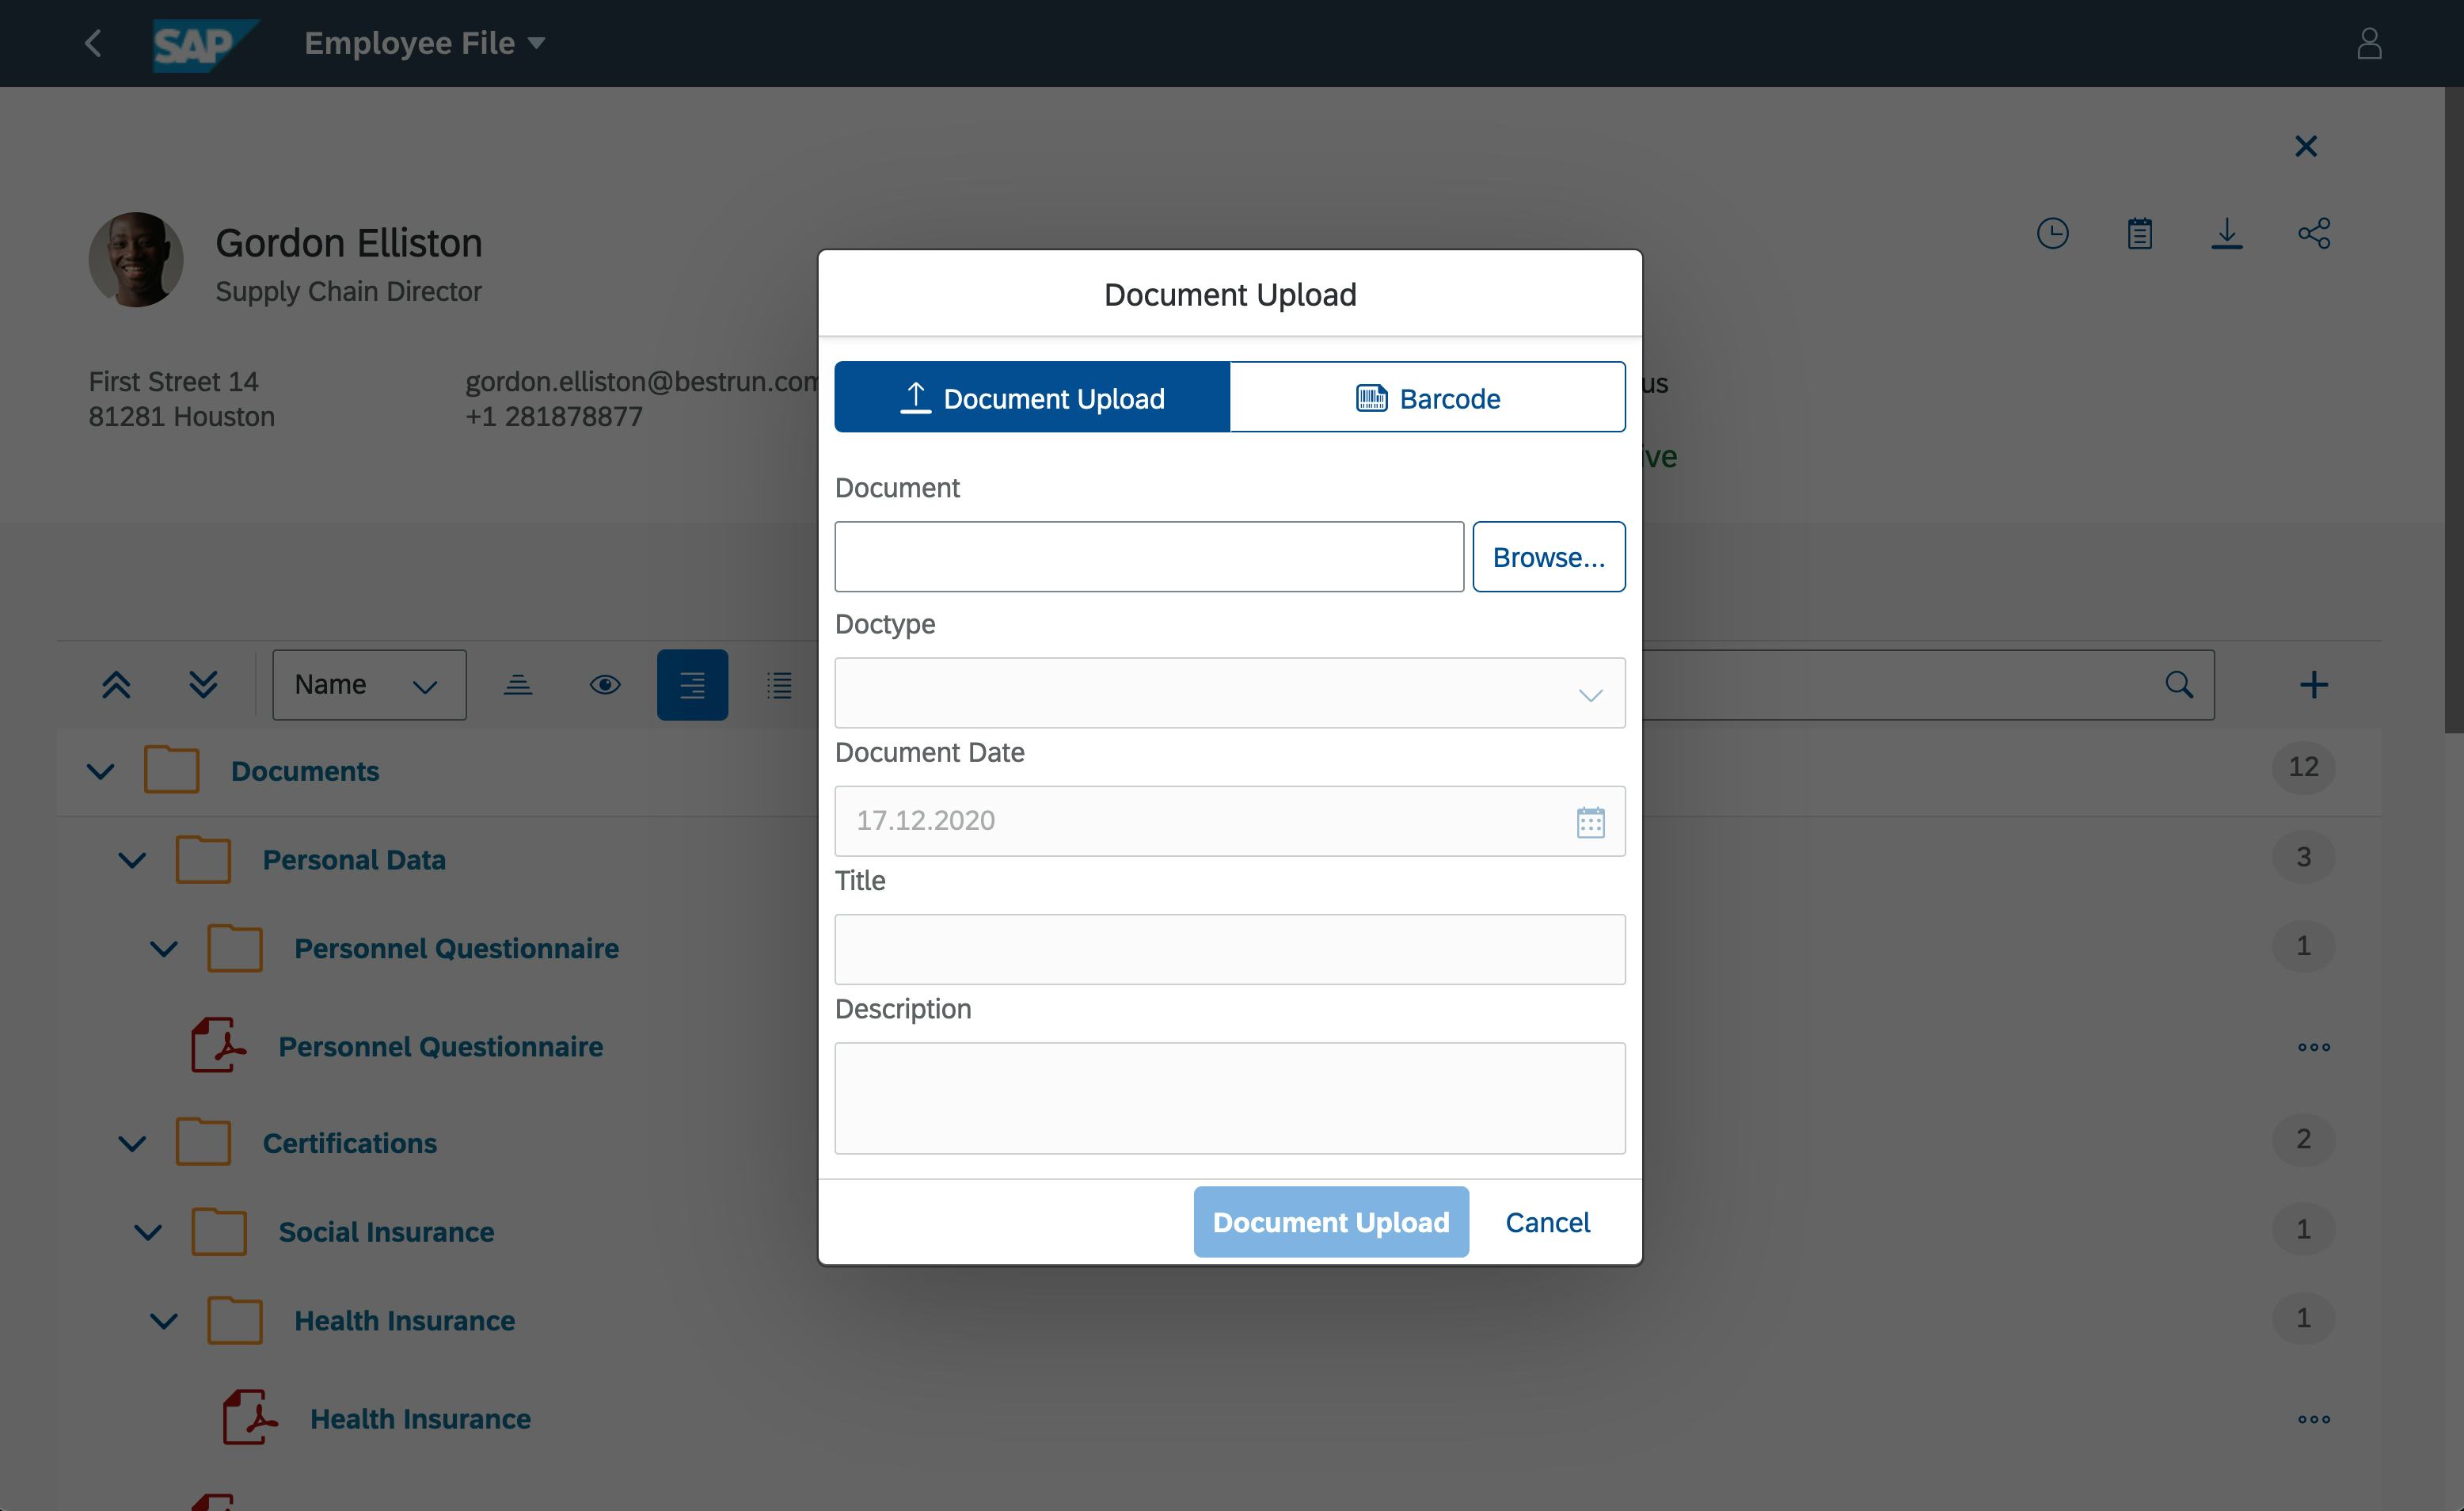This screenshot has width=2464, height=1511.
Task: Open the SAP user profile icon
Action: [x=2370, y=43]
